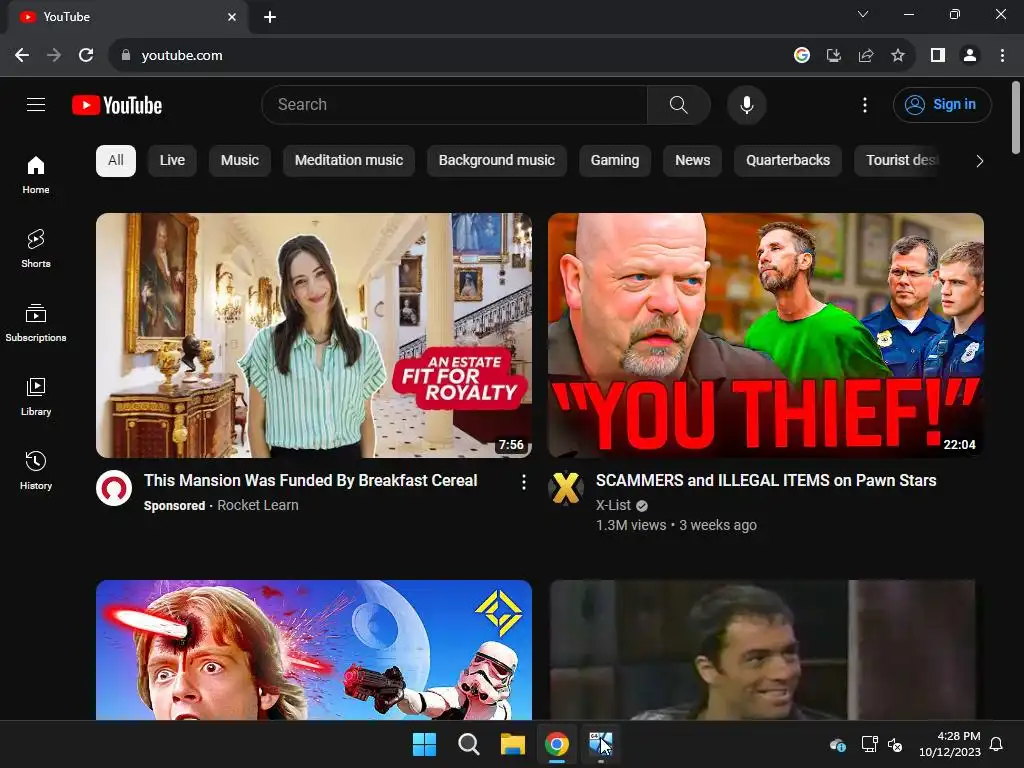Select the Background music chip
The image size is (1024, 768).
(496, 161)
